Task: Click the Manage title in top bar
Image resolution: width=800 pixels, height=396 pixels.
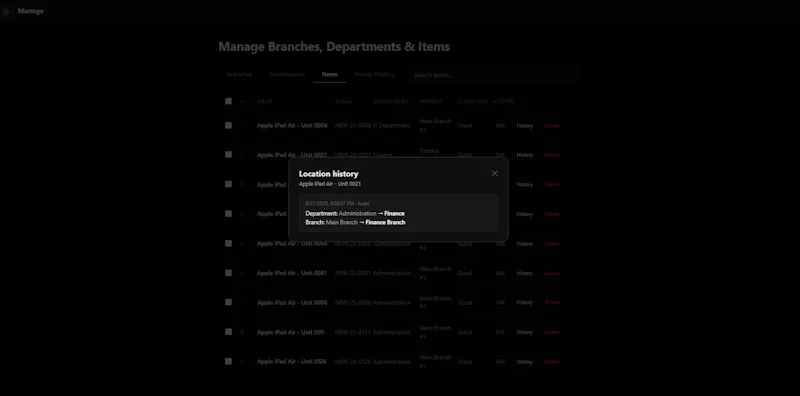Action: 31,11
